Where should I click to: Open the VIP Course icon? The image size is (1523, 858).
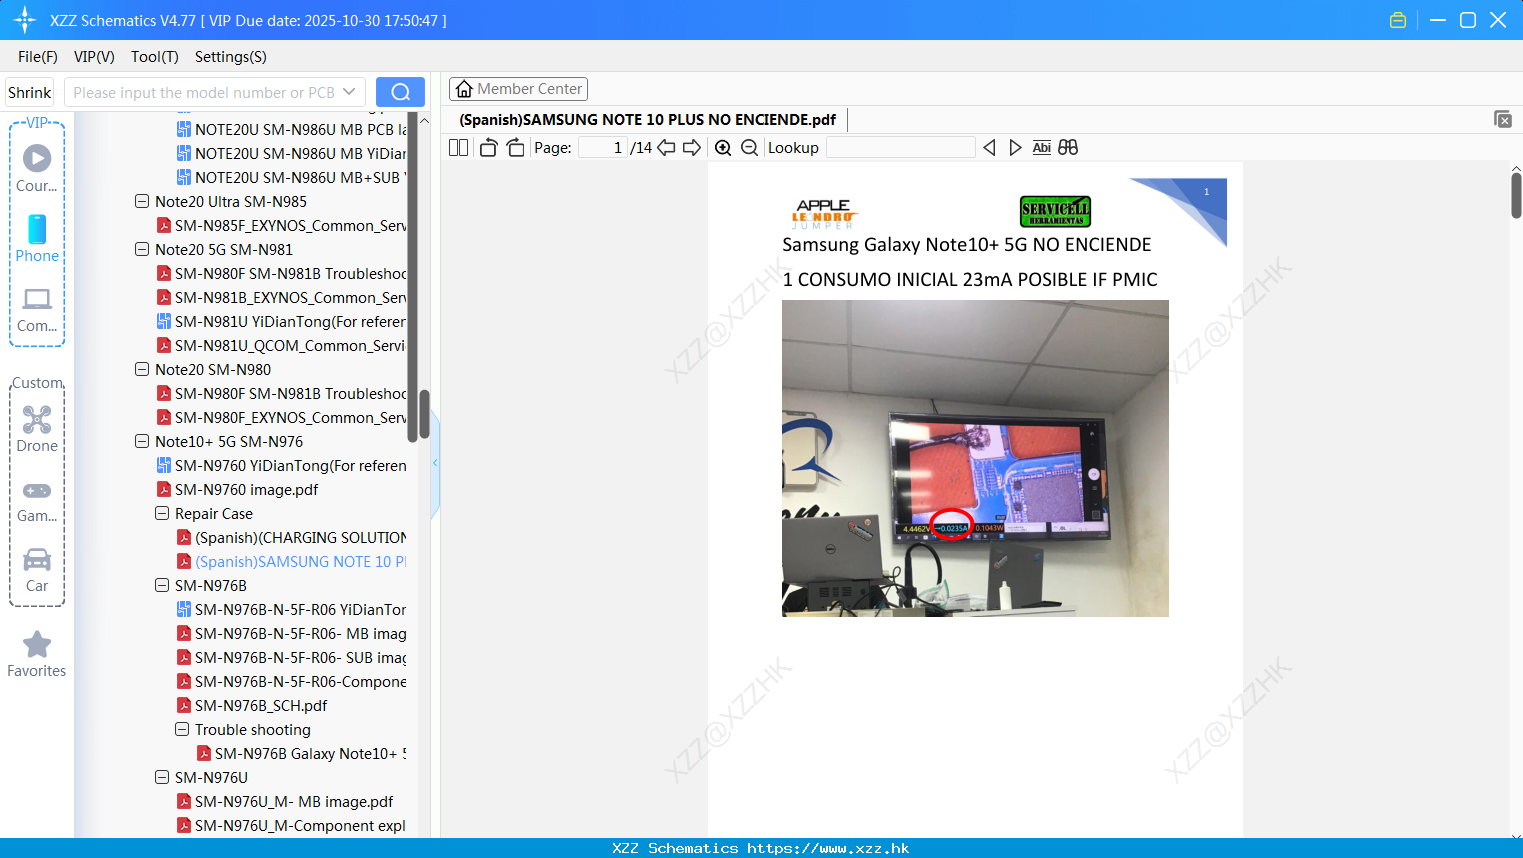37,168
